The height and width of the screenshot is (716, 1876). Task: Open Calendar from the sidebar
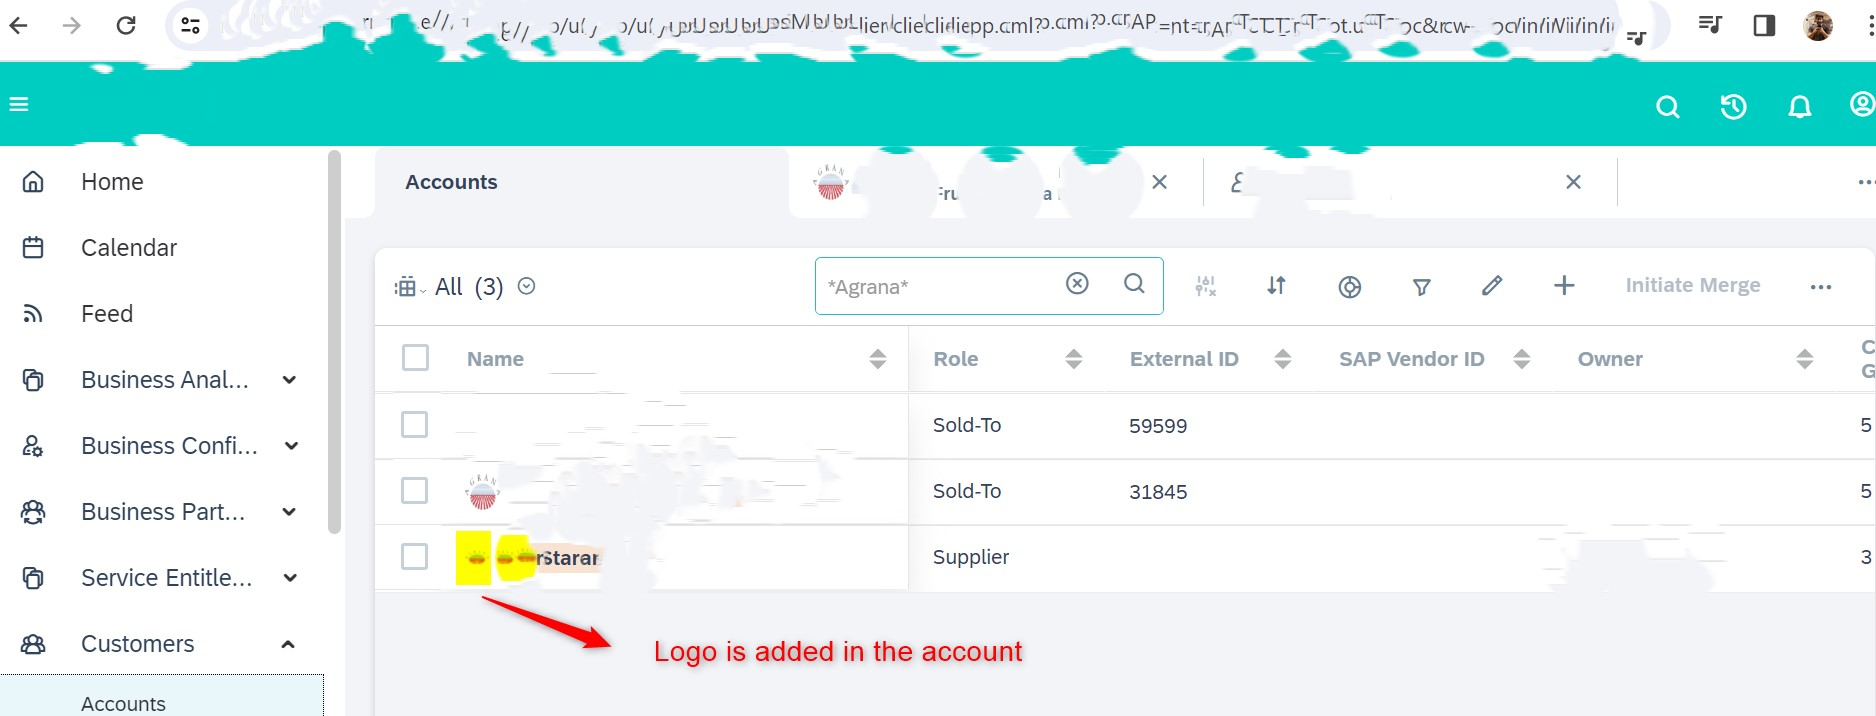(x=129, y=248)
